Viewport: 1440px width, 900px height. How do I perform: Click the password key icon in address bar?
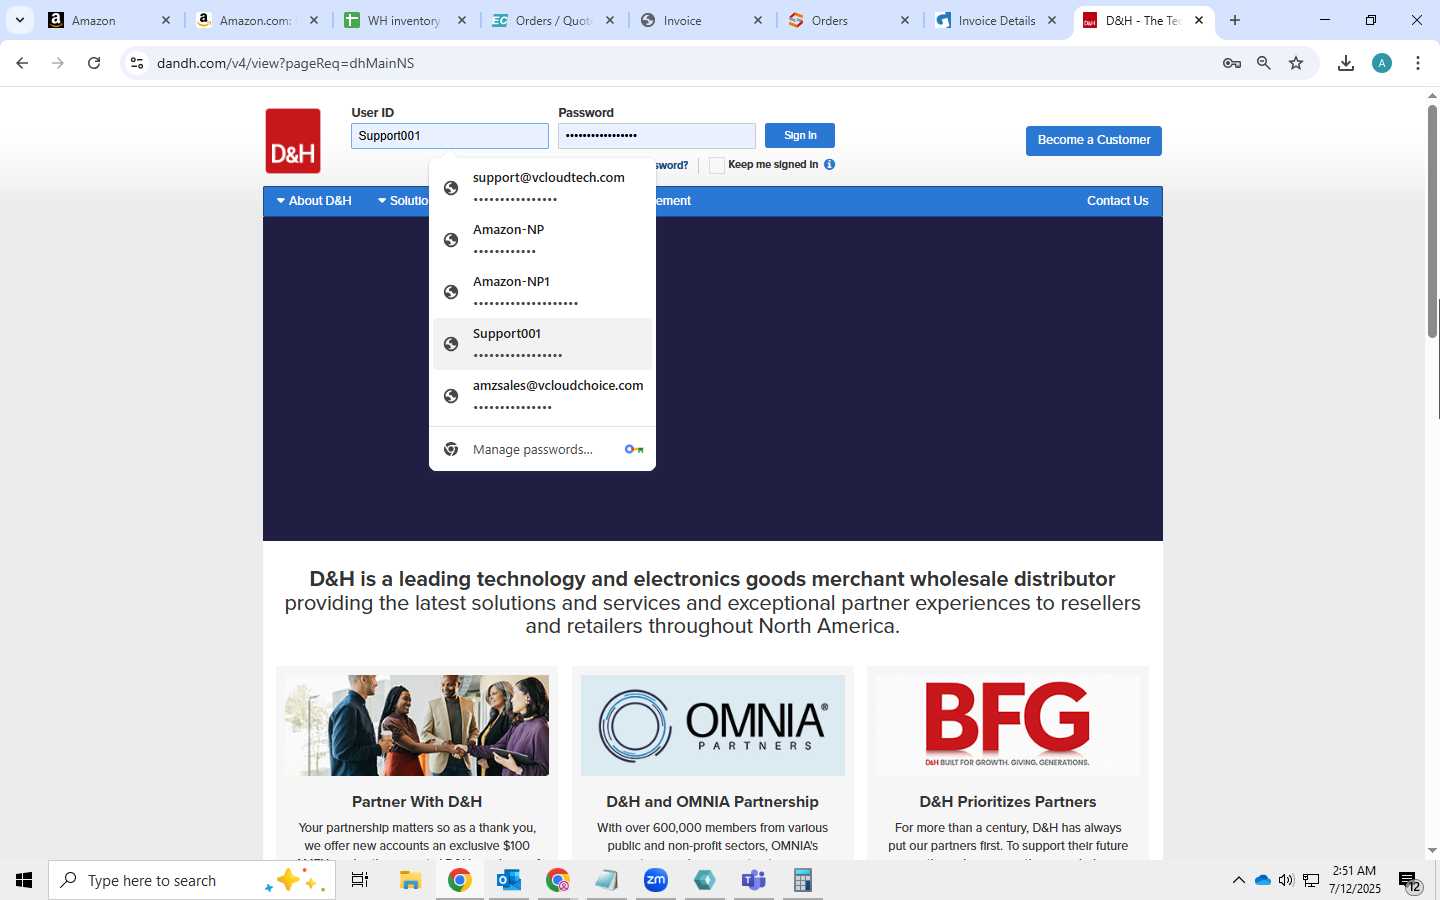(1231, 63)
